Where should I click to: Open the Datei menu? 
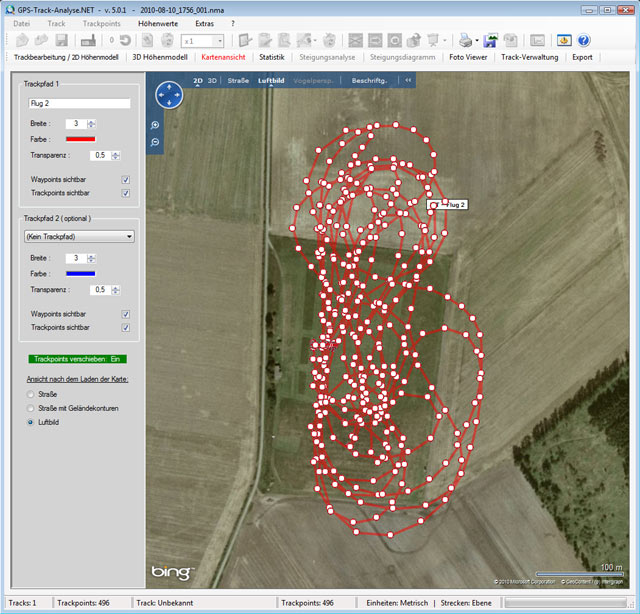tap(22, 24)
